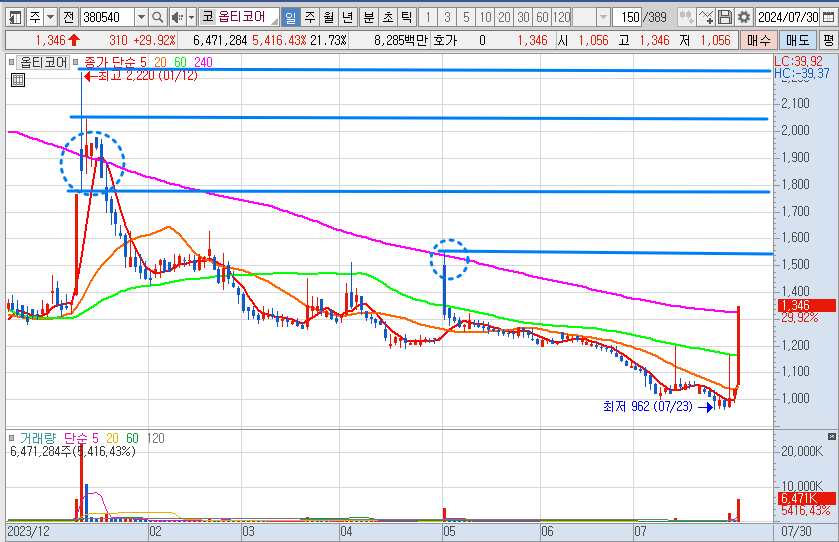Click the +29.92% change rate
Viewport: 839px width, 542px height.
pos(154,40)
